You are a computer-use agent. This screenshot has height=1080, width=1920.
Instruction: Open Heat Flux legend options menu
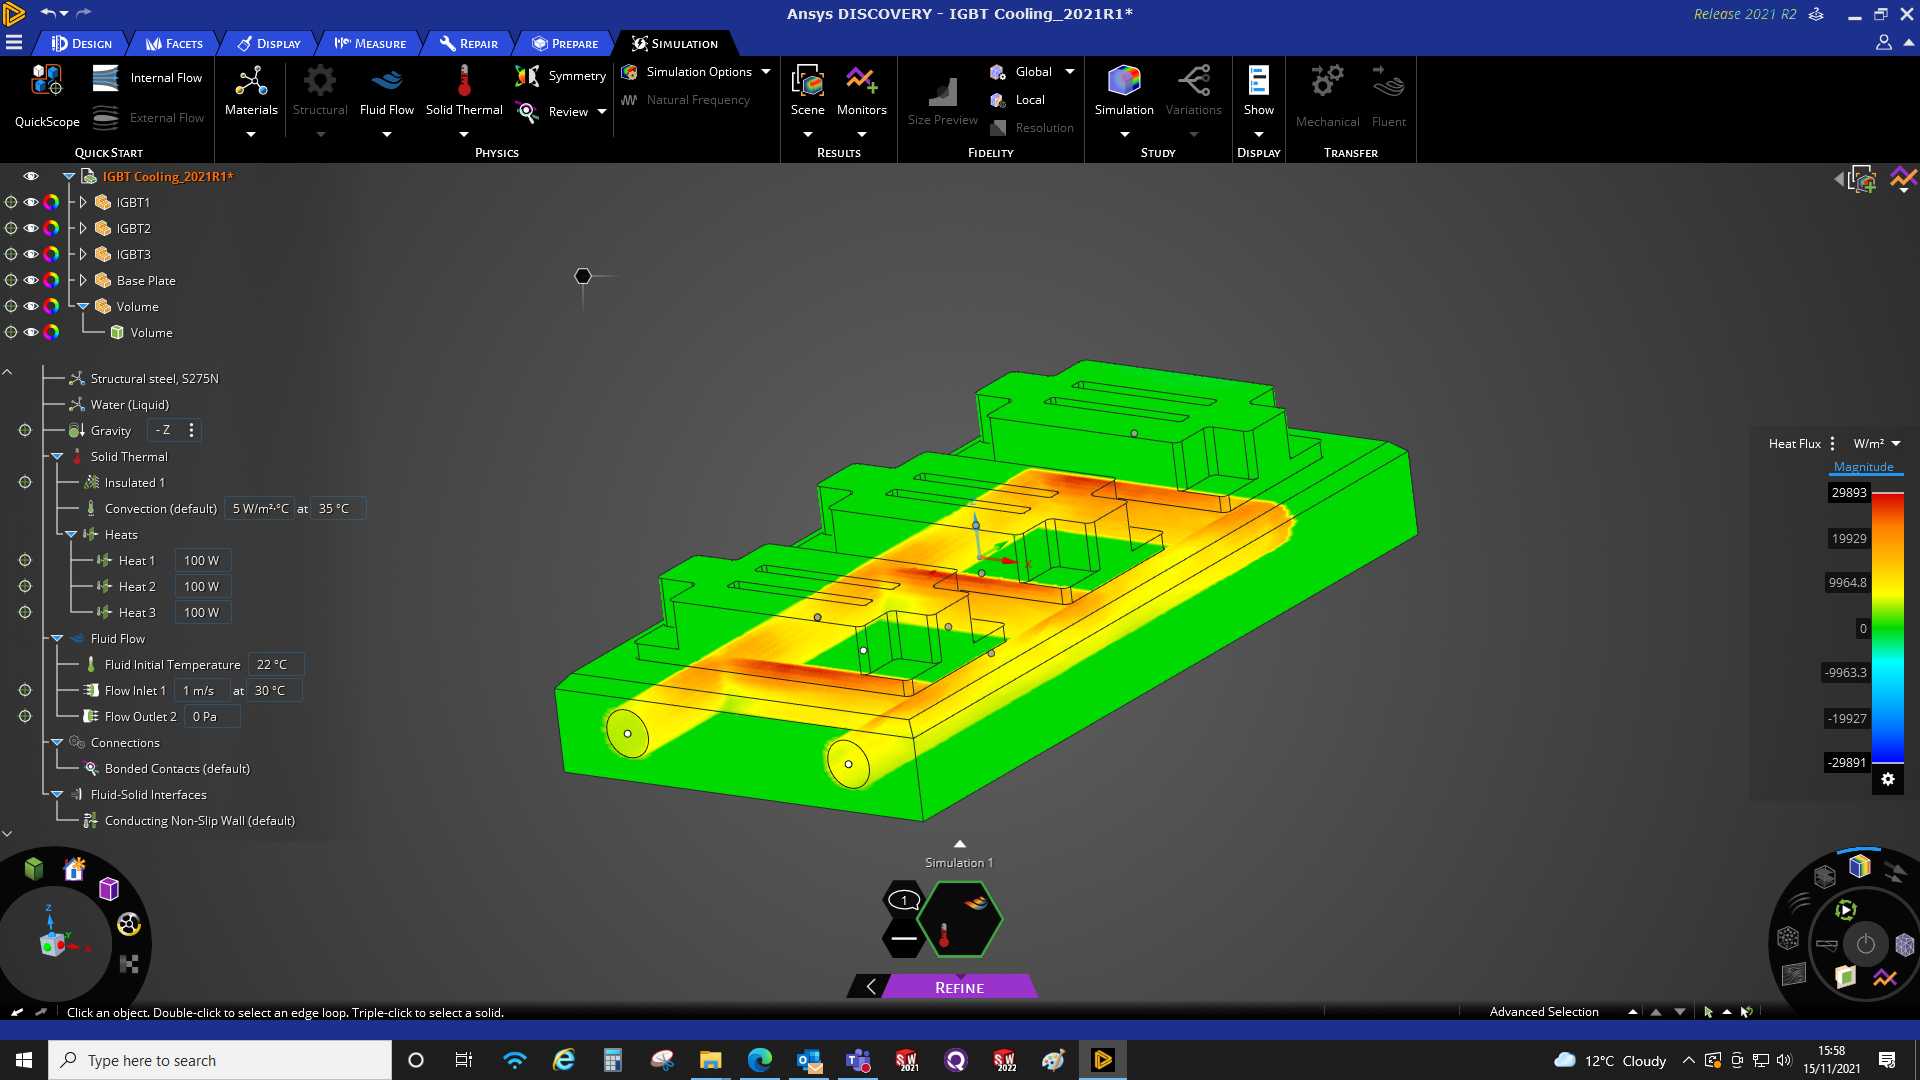click(1832, 443)
